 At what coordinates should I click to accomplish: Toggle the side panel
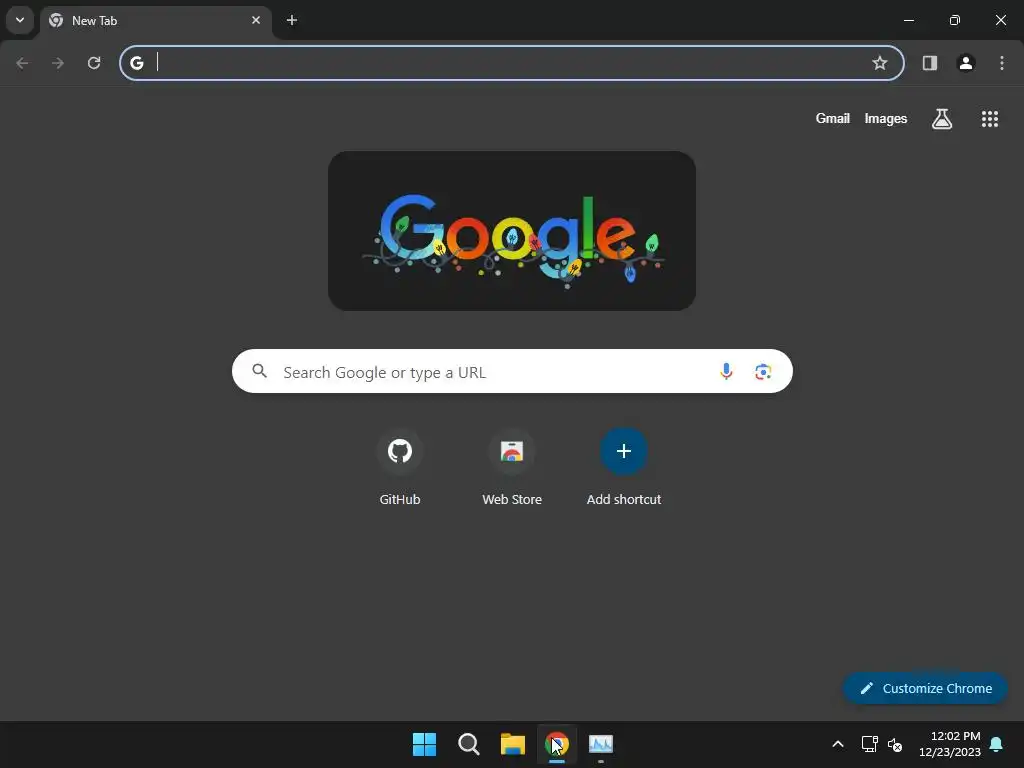tap(930, 63)
